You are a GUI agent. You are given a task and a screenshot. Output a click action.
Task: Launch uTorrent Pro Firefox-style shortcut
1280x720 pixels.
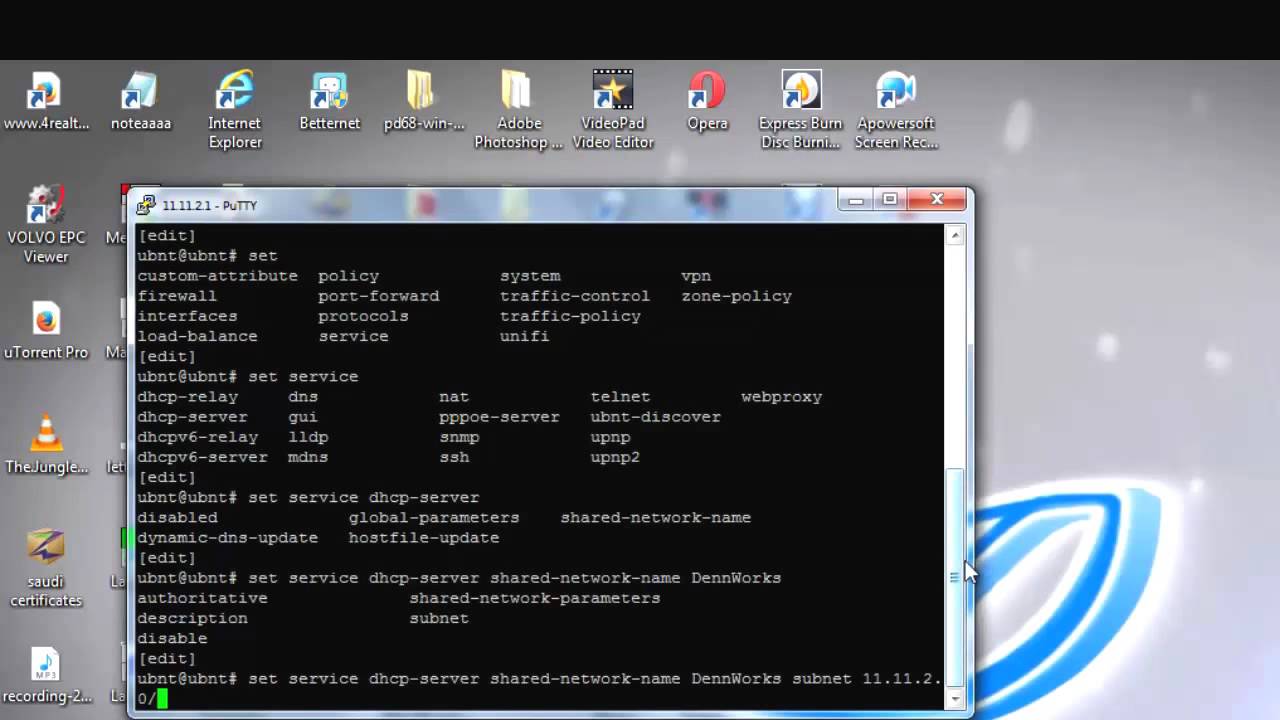(x=46, y=330)
